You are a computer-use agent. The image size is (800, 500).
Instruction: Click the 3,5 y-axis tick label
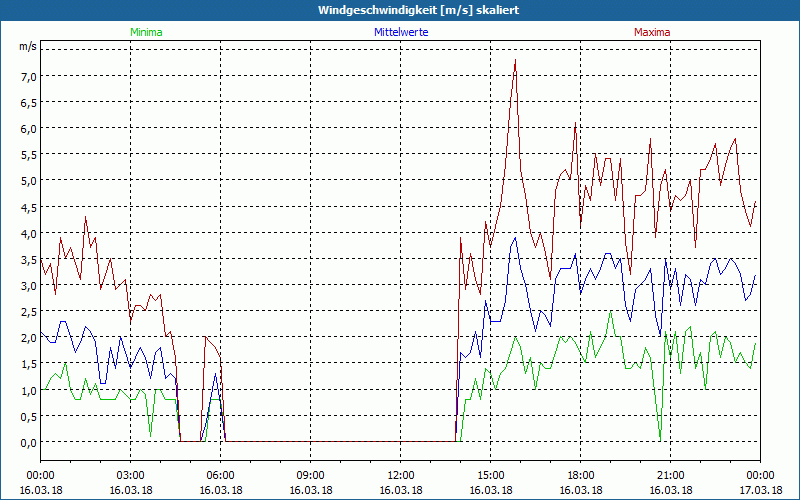[27, 259]
